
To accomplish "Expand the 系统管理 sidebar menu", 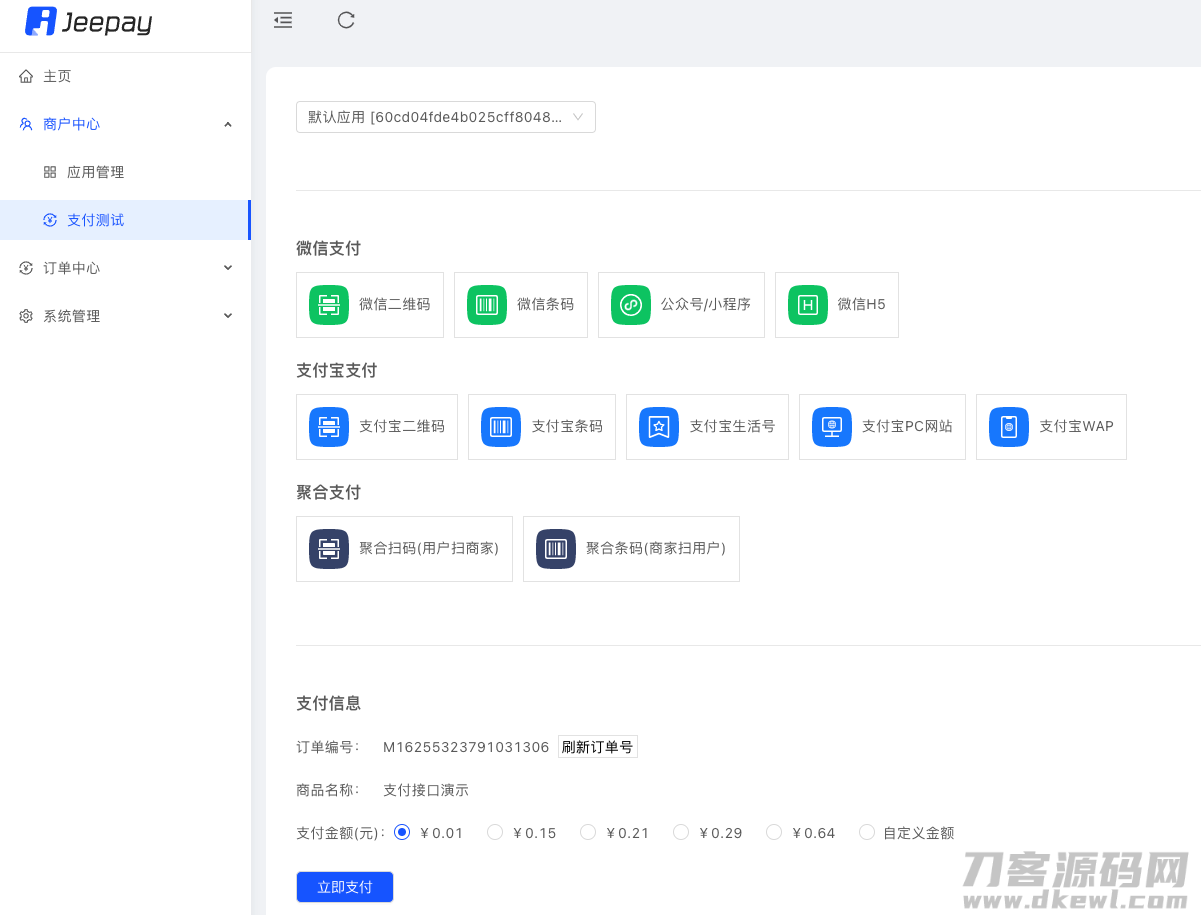I will coord(125,316).
